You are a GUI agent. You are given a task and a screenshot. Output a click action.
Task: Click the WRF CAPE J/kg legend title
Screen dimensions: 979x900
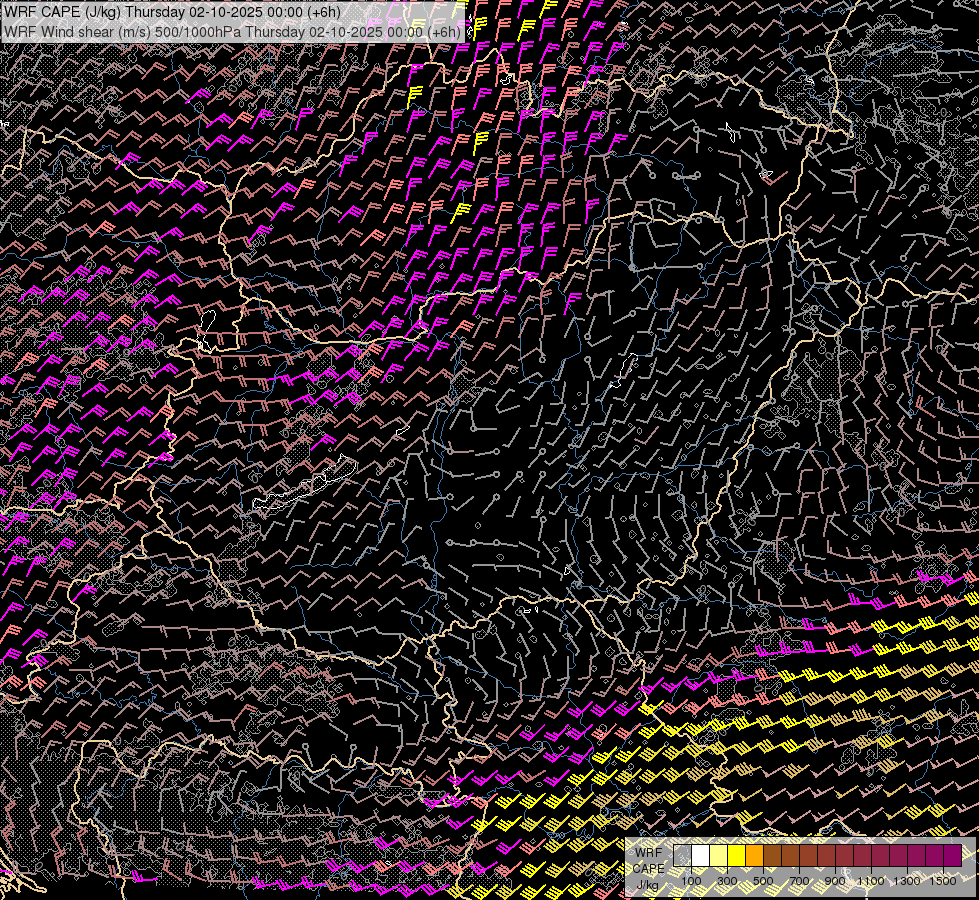coord(649,868)
